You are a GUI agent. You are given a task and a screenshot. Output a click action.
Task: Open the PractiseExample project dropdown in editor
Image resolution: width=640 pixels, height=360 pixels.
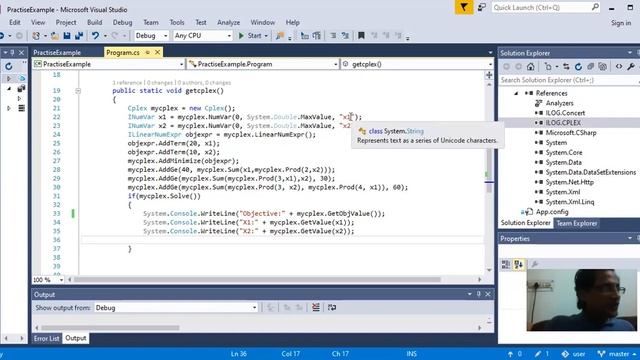[x=109, y=64]
